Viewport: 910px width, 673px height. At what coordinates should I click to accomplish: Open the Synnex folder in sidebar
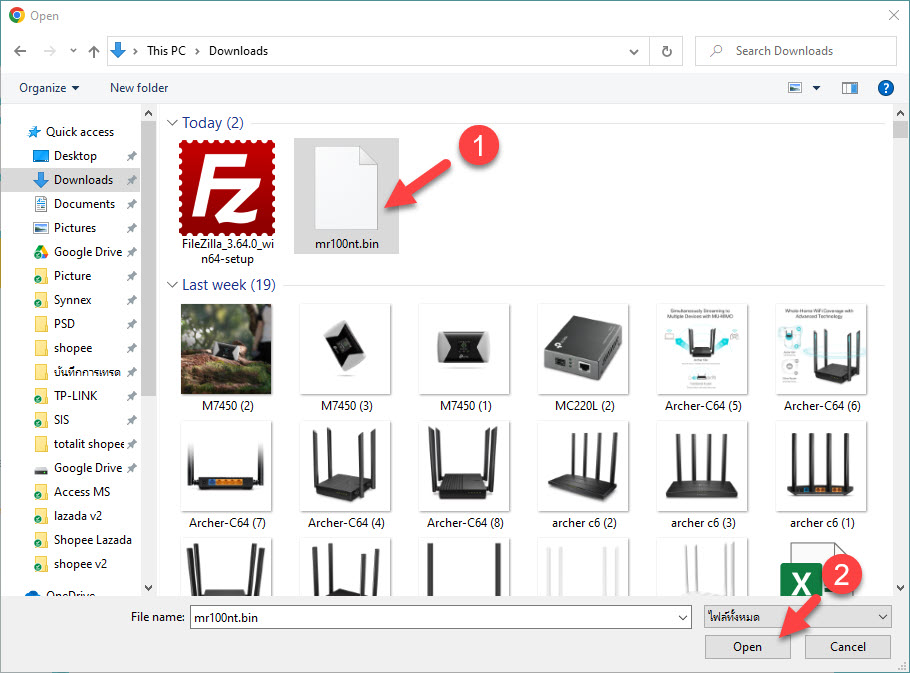(63, 300)
